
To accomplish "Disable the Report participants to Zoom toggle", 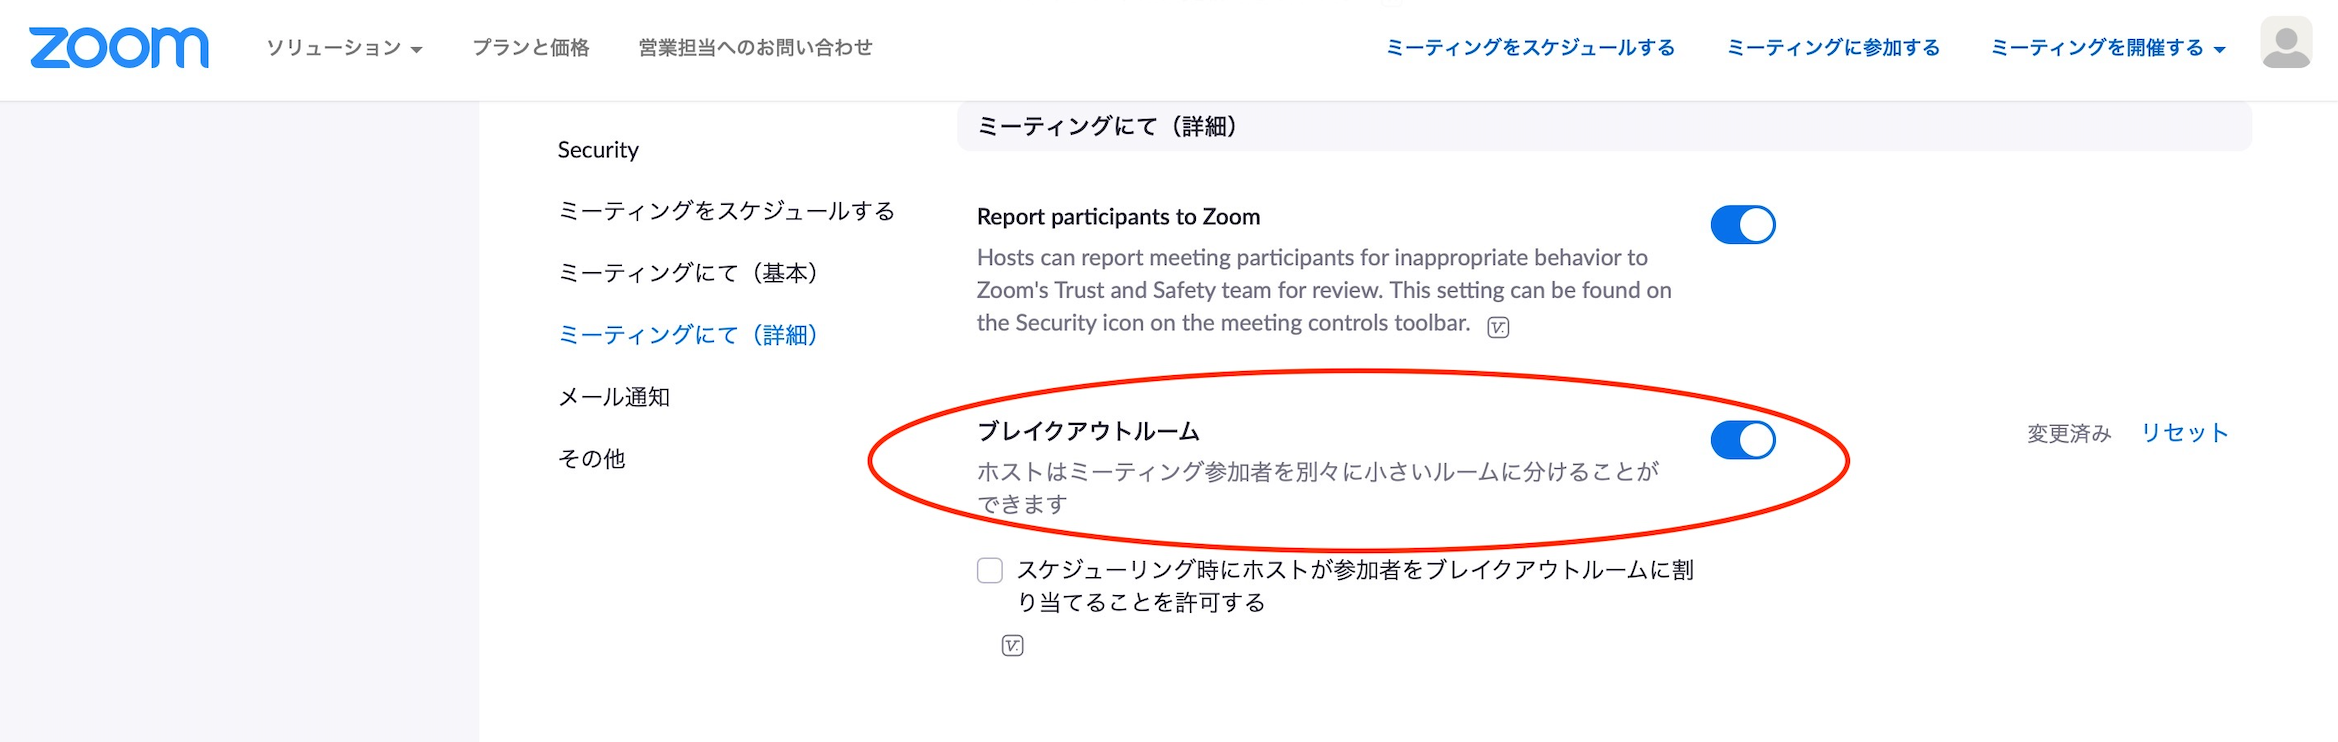I will click(1742, 223).
